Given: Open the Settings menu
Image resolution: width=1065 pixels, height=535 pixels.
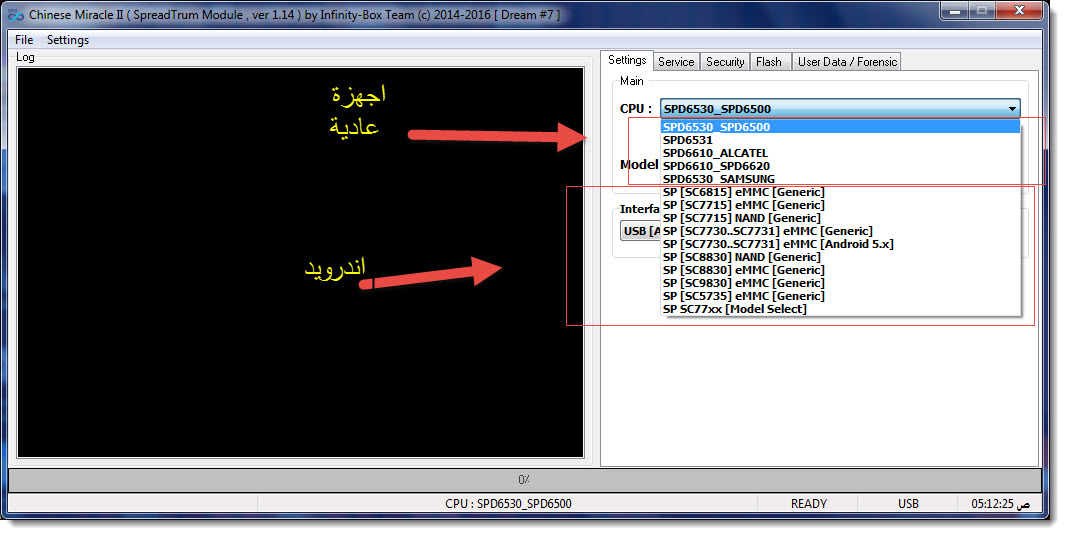Looking at the screenshot, I should (68, 40).
